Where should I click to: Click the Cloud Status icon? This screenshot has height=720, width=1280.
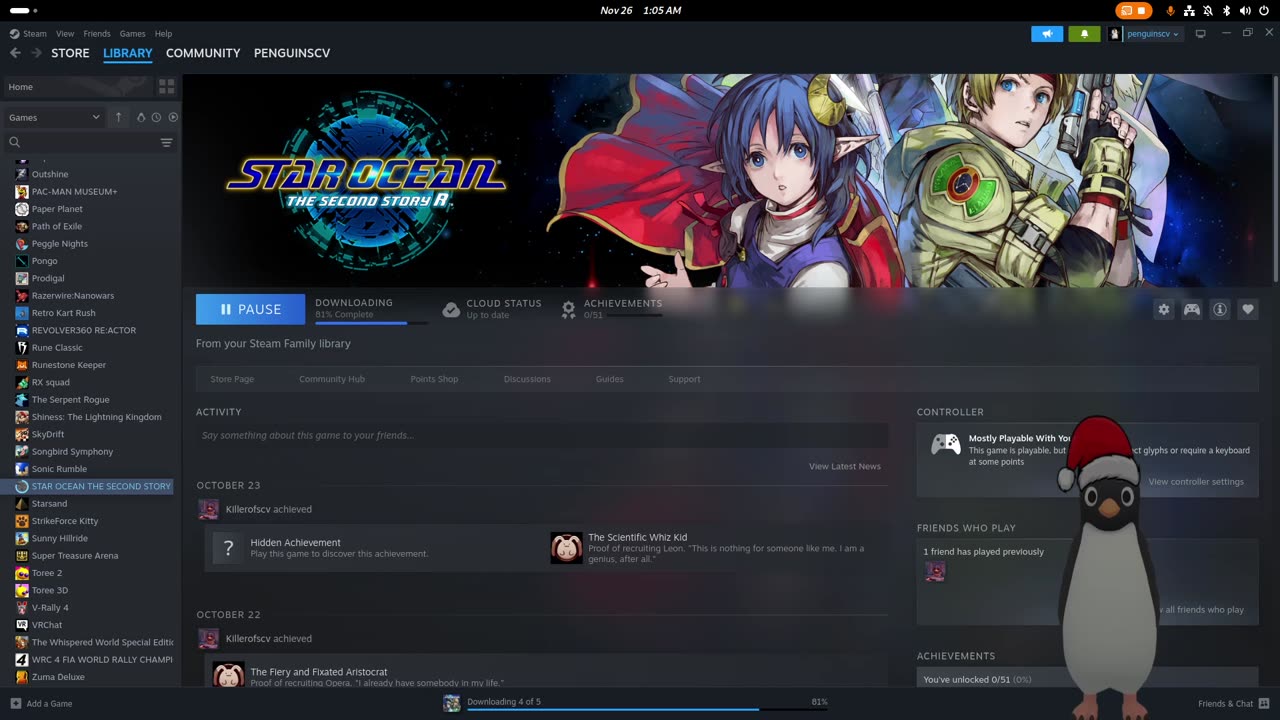tap(451, 309)
